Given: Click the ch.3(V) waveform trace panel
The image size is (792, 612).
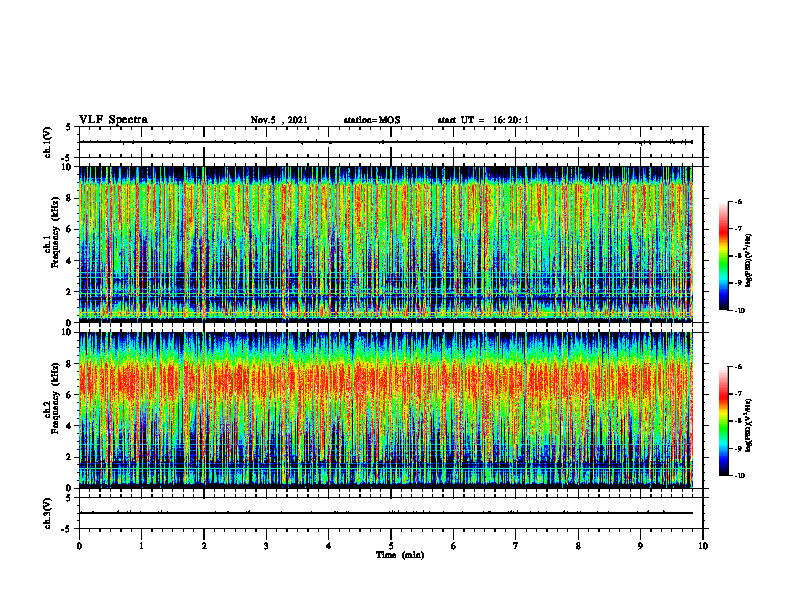Looking at the screenshot, I should click(391, 513).
